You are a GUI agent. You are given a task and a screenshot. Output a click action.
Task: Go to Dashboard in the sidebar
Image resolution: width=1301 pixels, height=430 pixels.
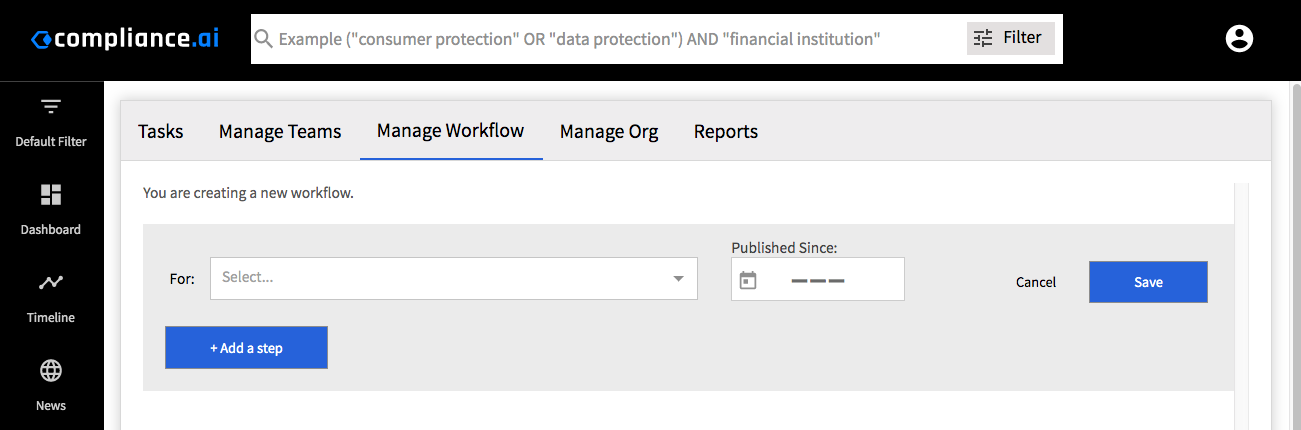click(51, 194)
